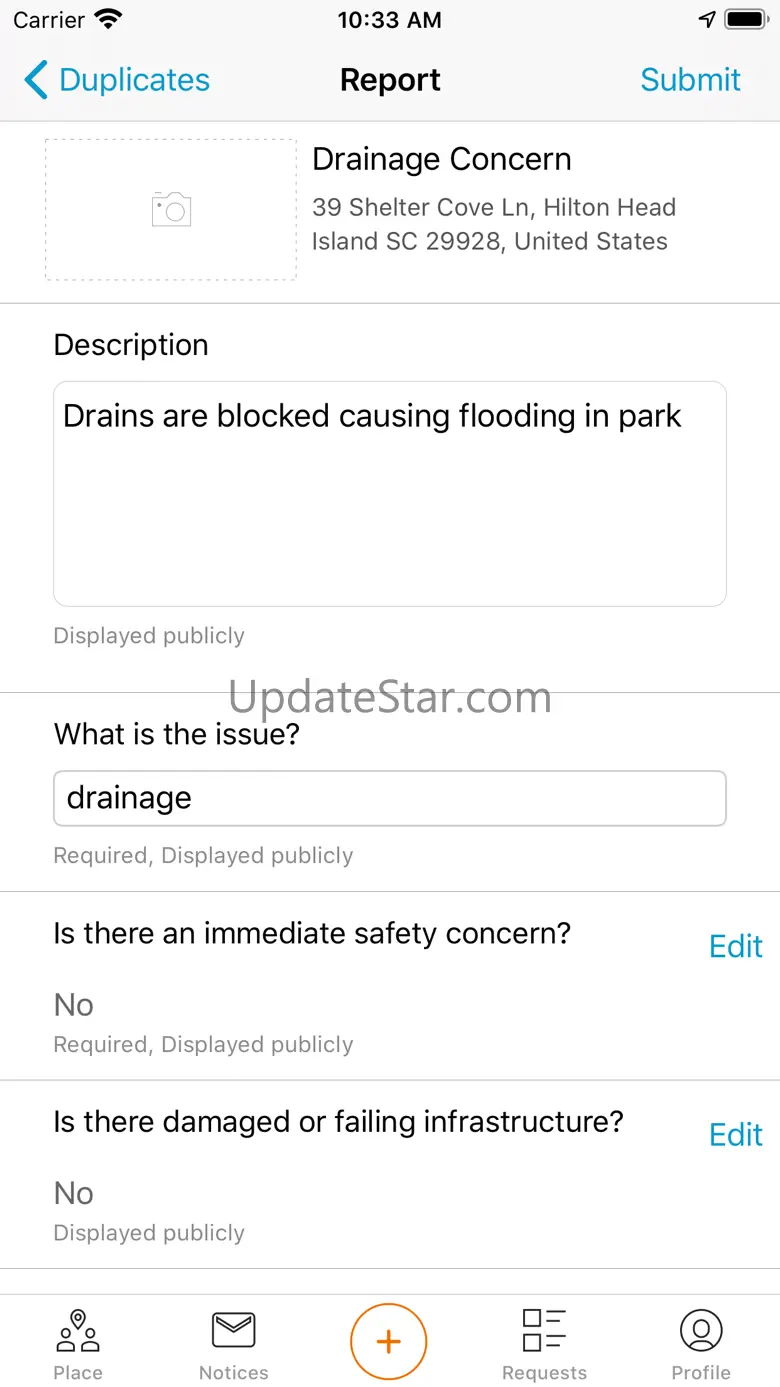Image resolution: width=780 pixels, height=1387 pixels.
Task: Tap the Wi-Fi status bar icon
Action: pyautogui.click(x=108, y=19)
